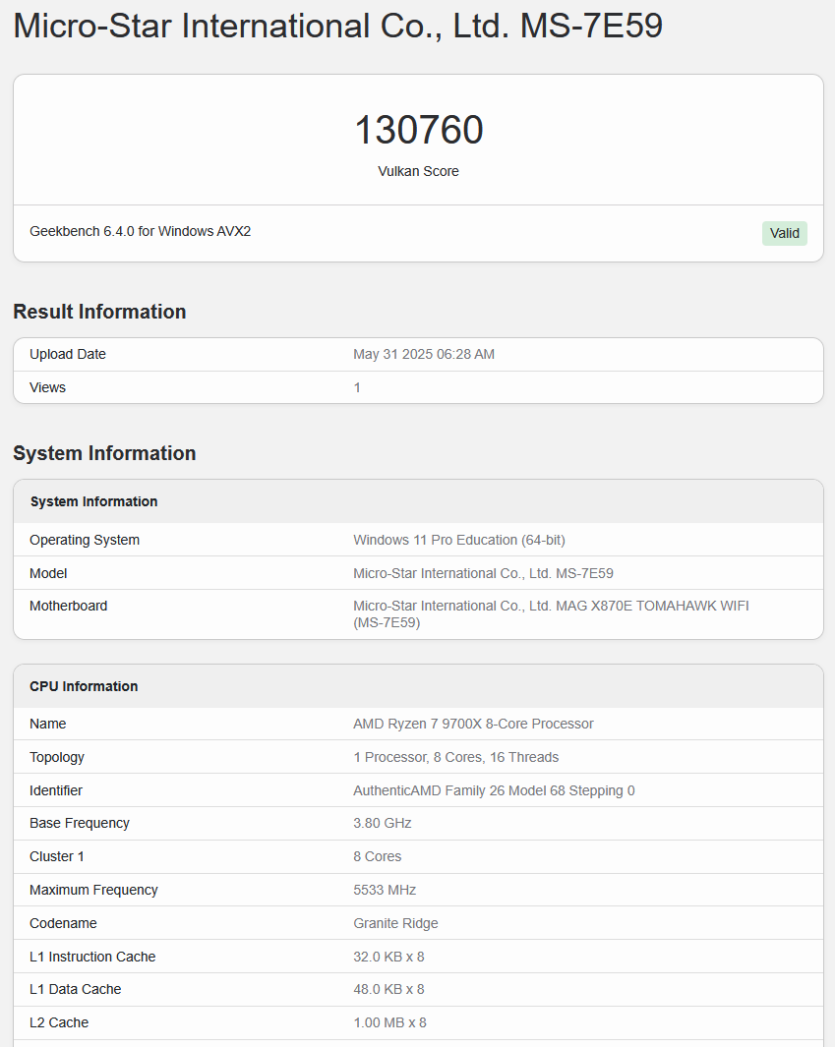Select the upload date May 31 2025 06:28 AM
This screenshot has width=835, height=1047.
click(x=424, y=354)
